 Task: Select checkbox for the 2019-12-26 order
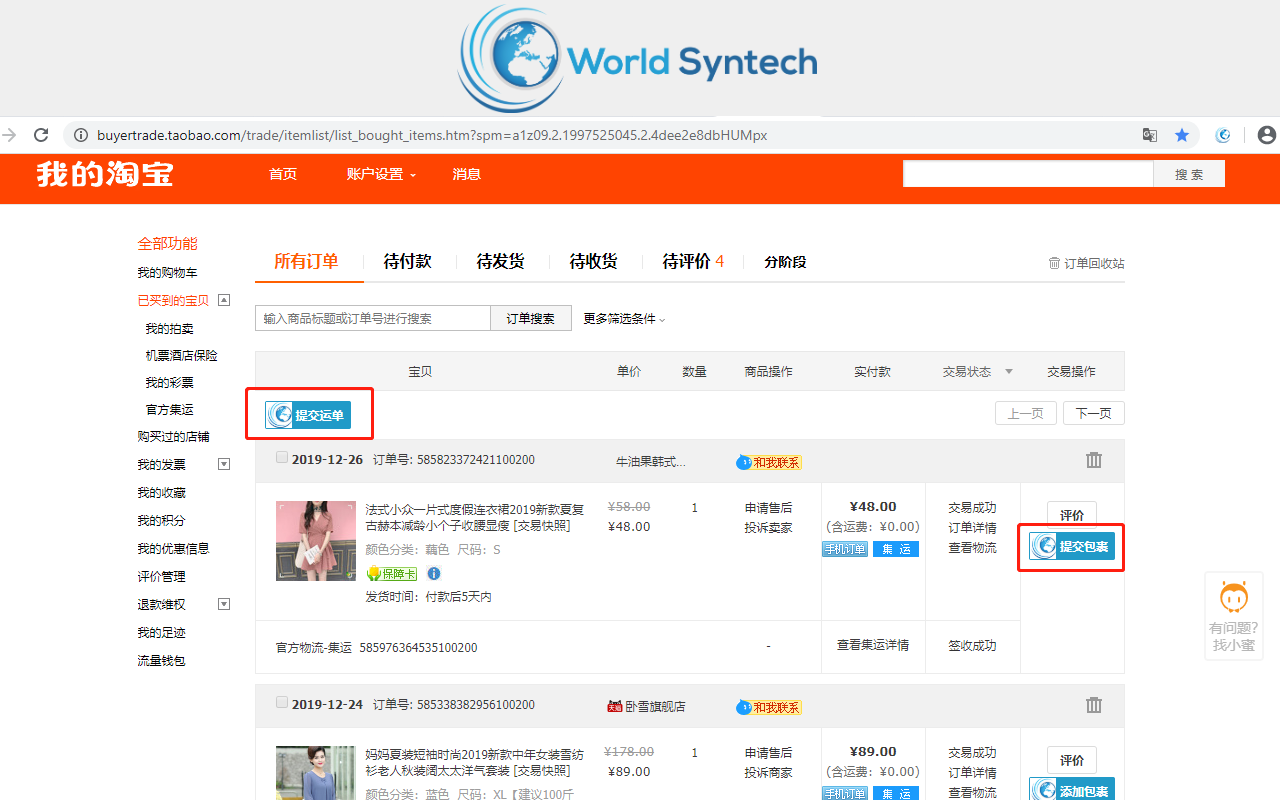pyautogui.click(x=281, y=457)
